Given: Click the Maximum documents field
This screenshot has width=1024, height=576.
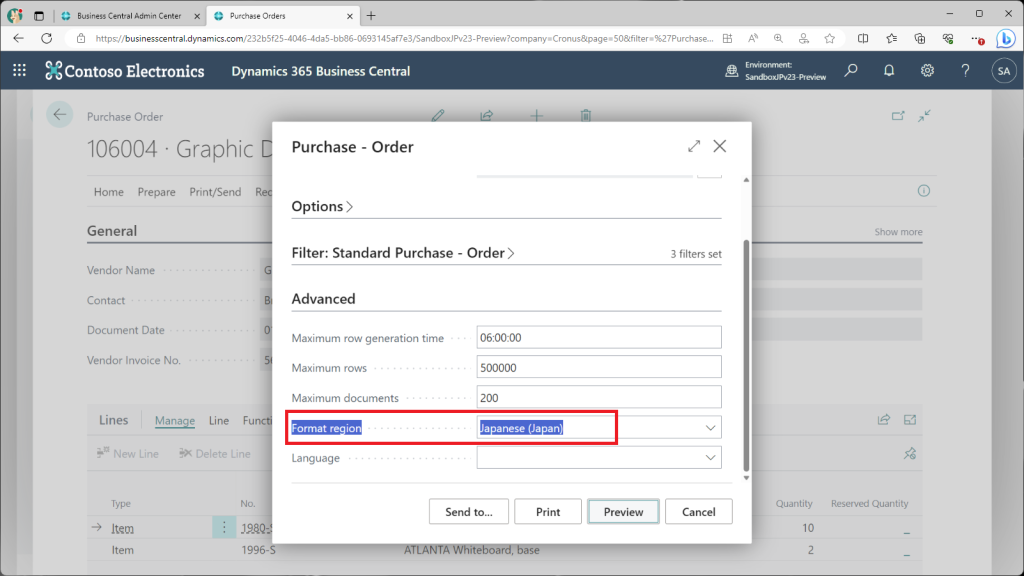Looking at the screenshot, I should 599,398.
